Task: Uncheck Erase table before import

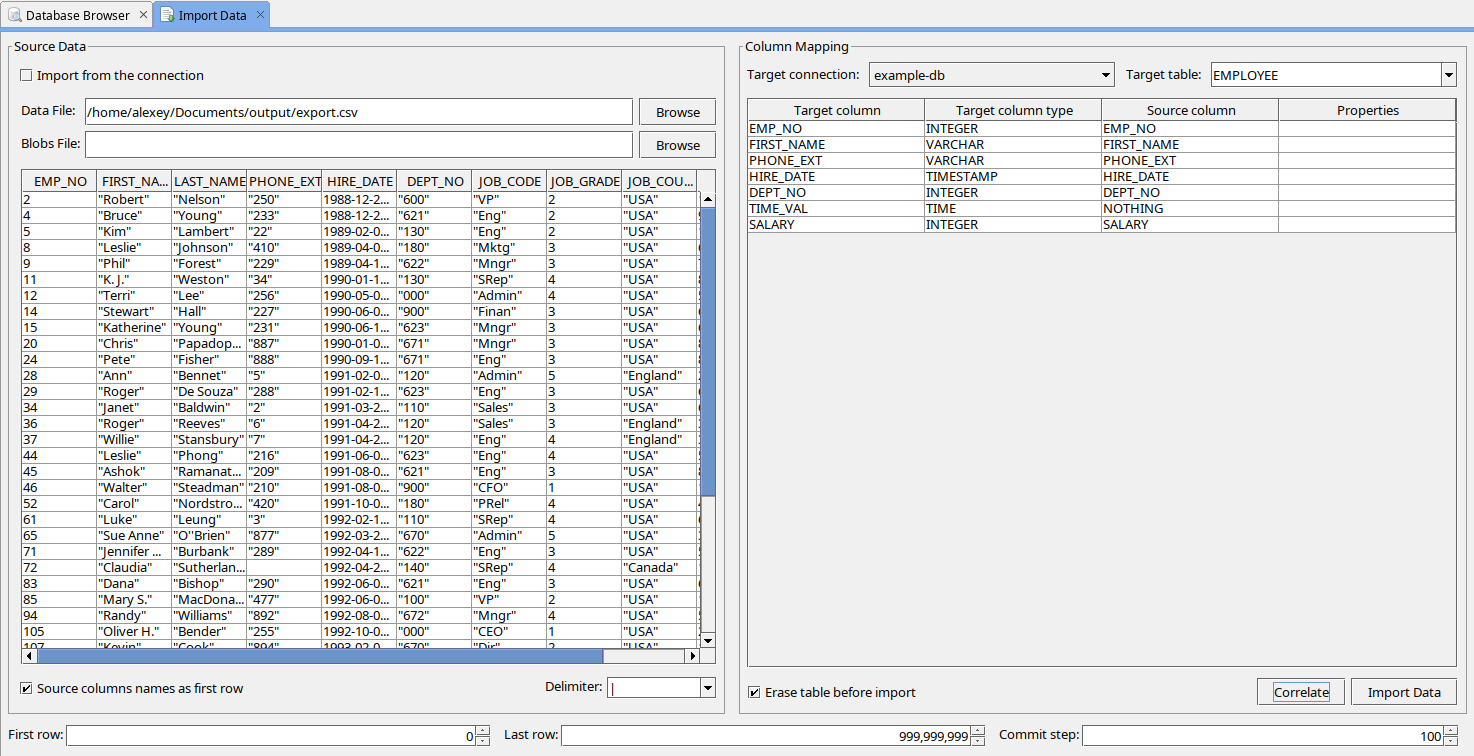Action: [x=755, y=693]
